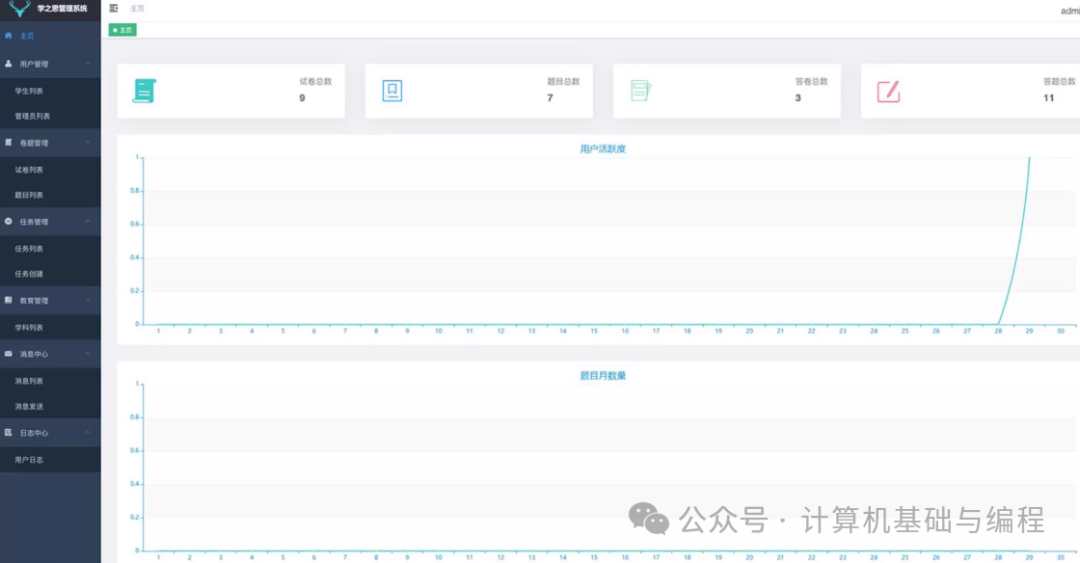Open 学科列表 in the sidebar
Viewport: 1080px width, 563px height.
[x=29, y=327]
